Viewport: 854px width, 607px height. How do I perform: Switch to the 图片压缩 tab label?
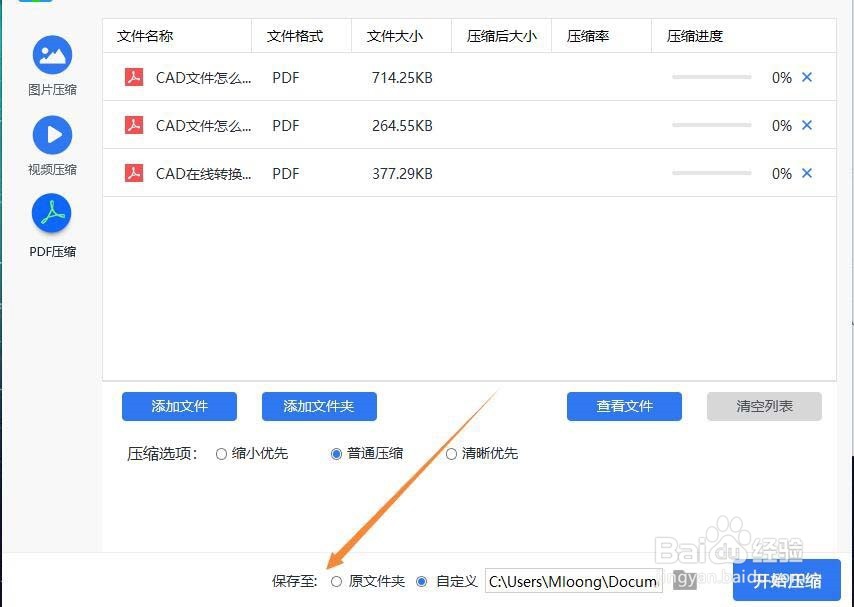(51, 89)
